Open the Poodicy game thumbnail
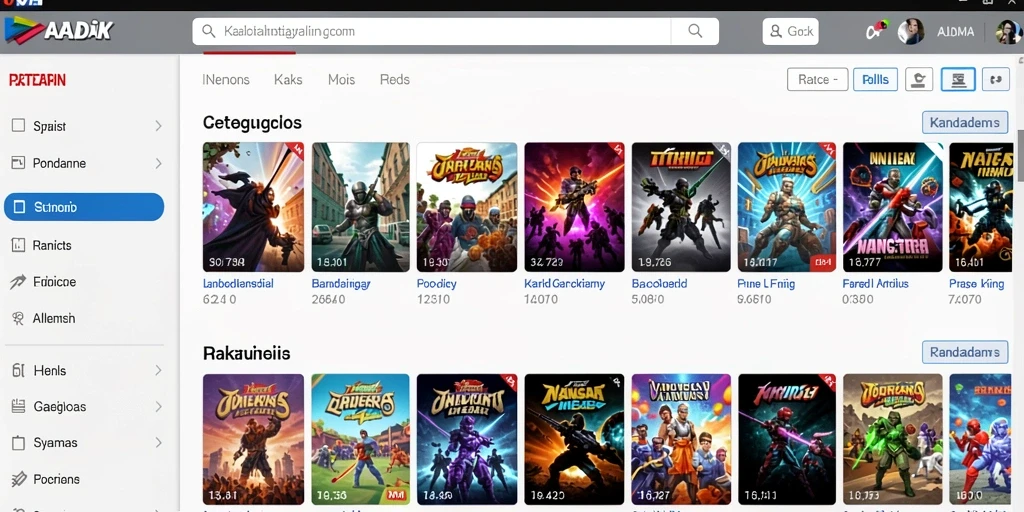 click(x=467, y=207)
